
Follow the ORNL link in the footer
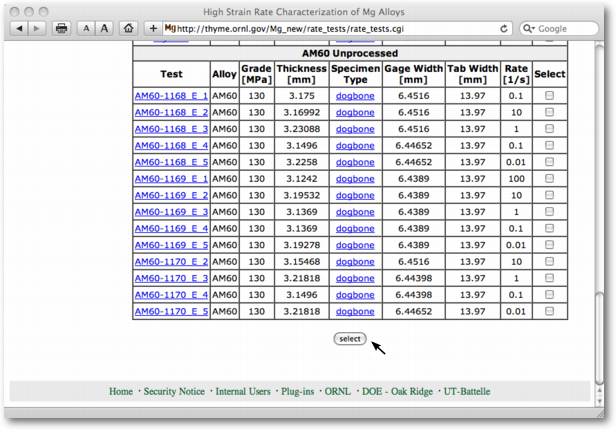tap(337, 391)
